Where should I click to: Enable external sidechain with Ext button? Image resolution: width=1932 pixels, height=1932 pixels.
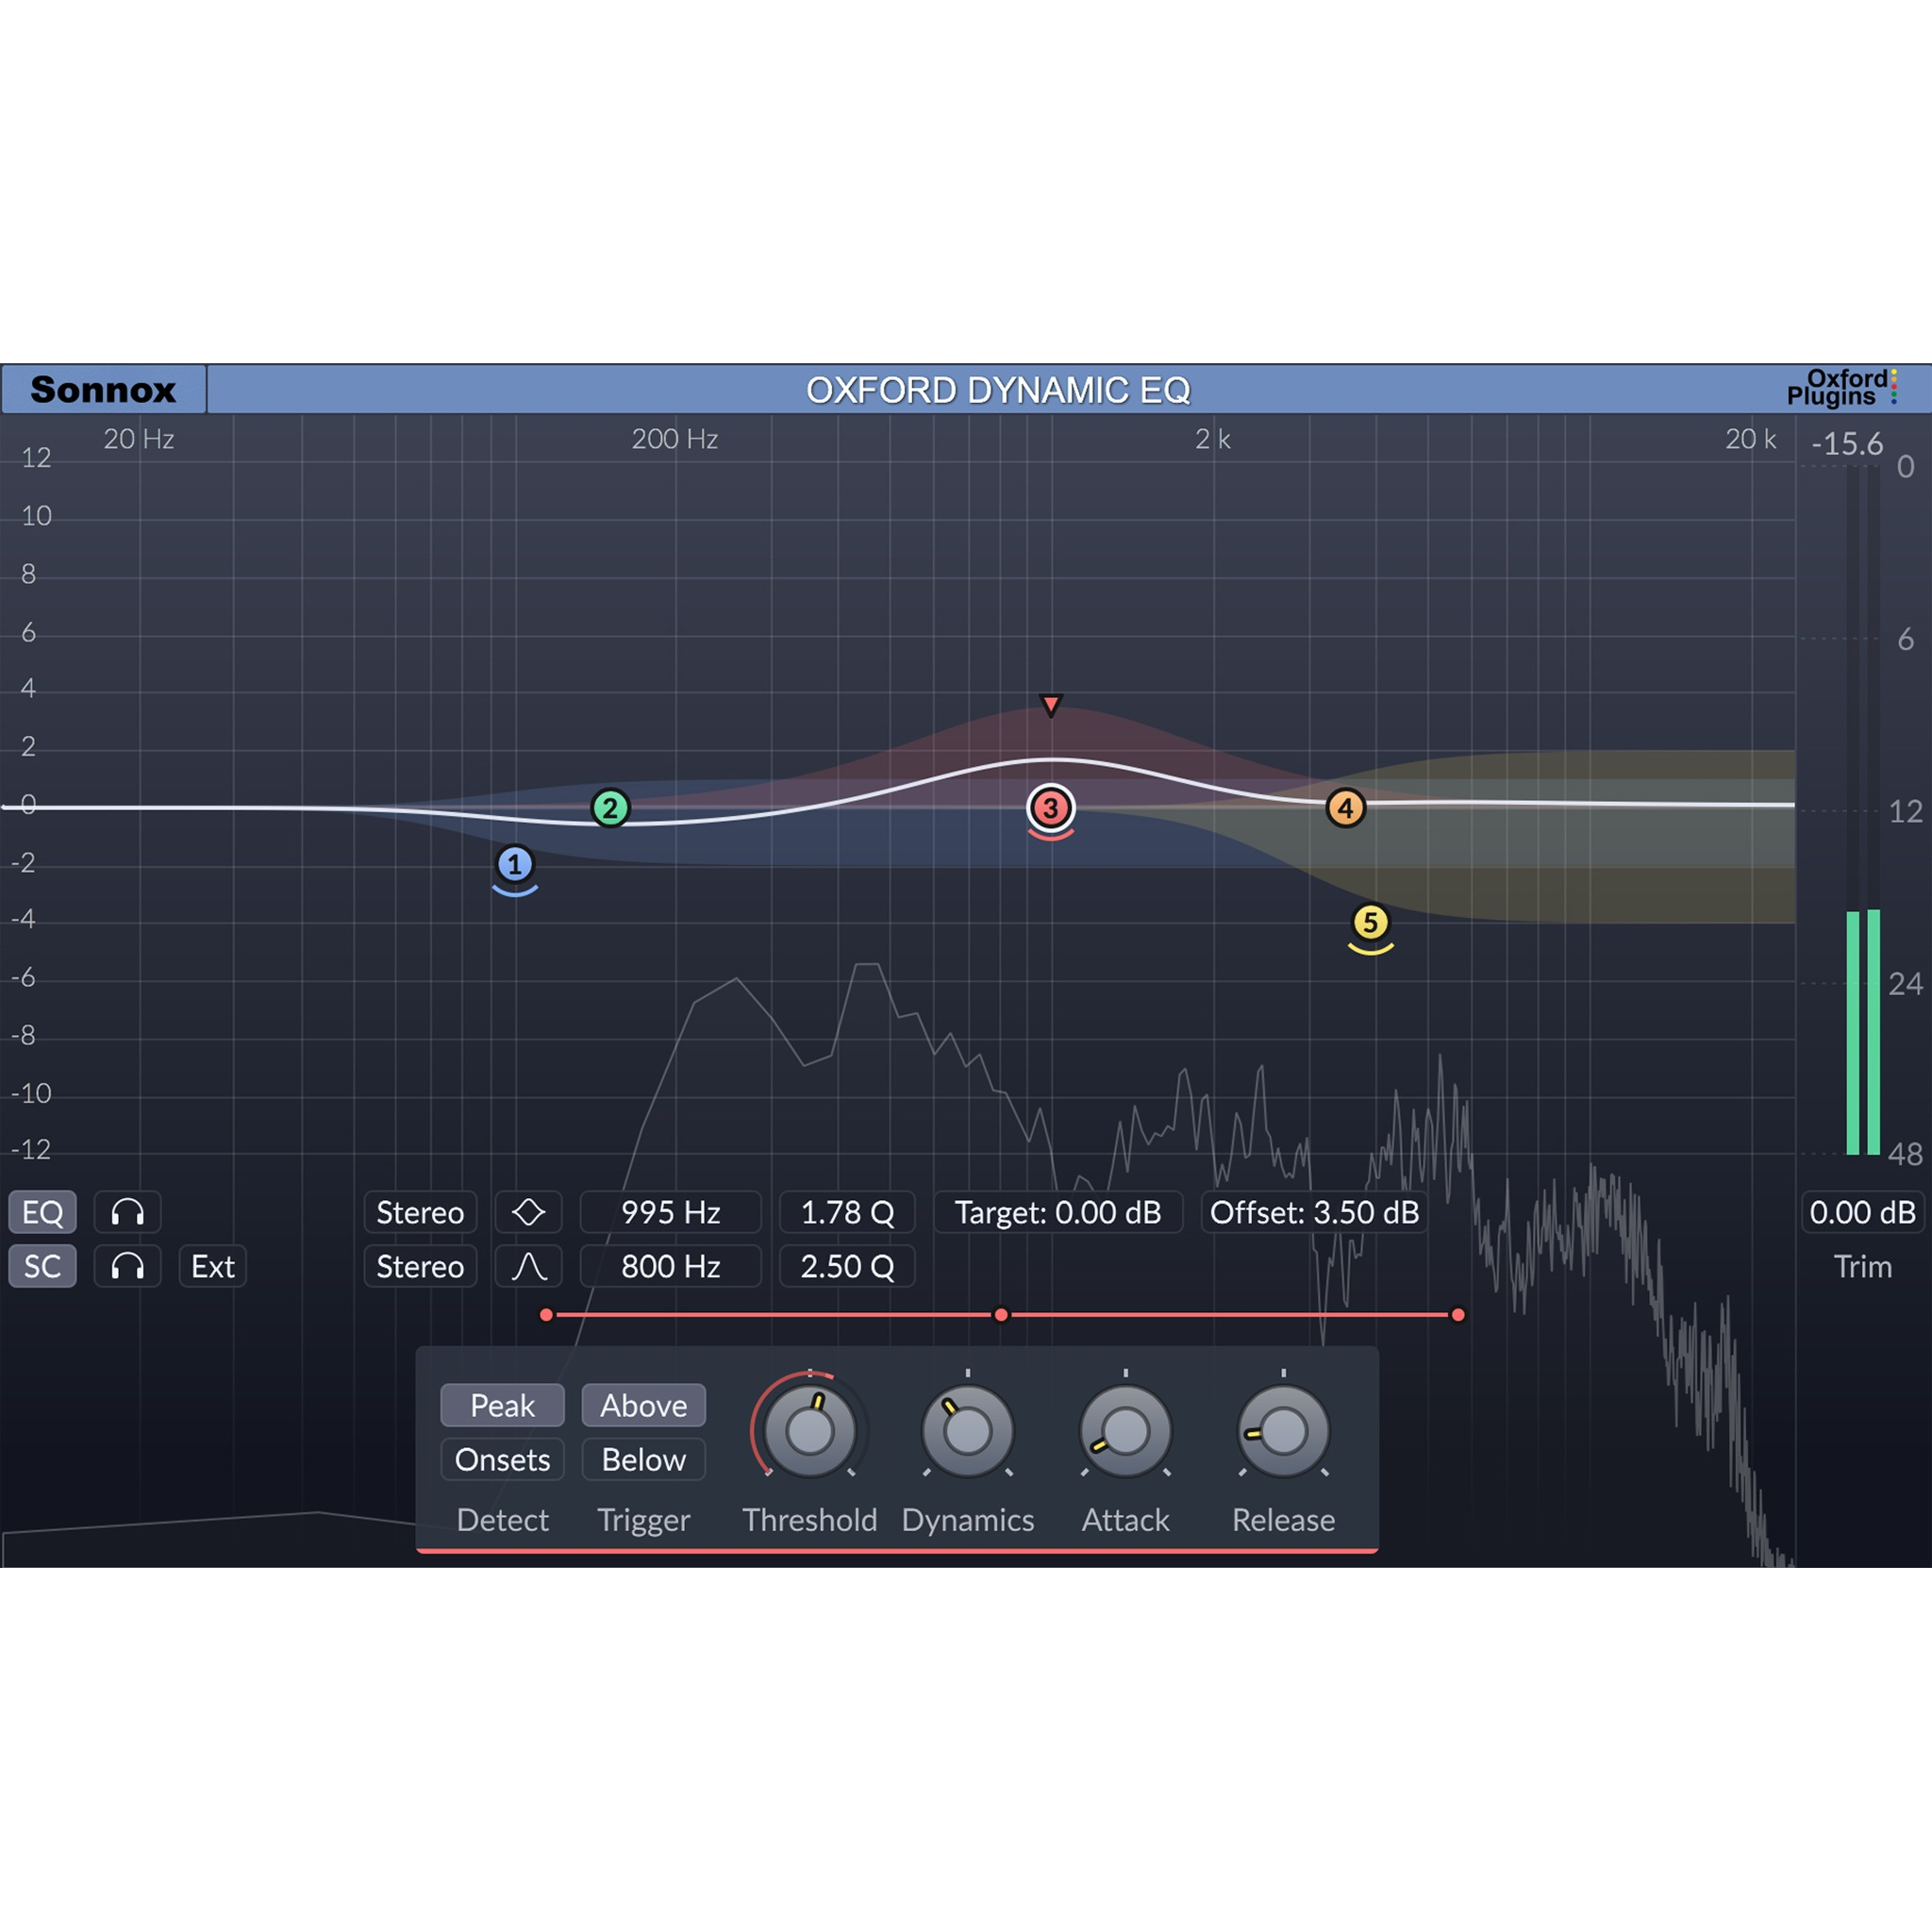coord(212,1266)
